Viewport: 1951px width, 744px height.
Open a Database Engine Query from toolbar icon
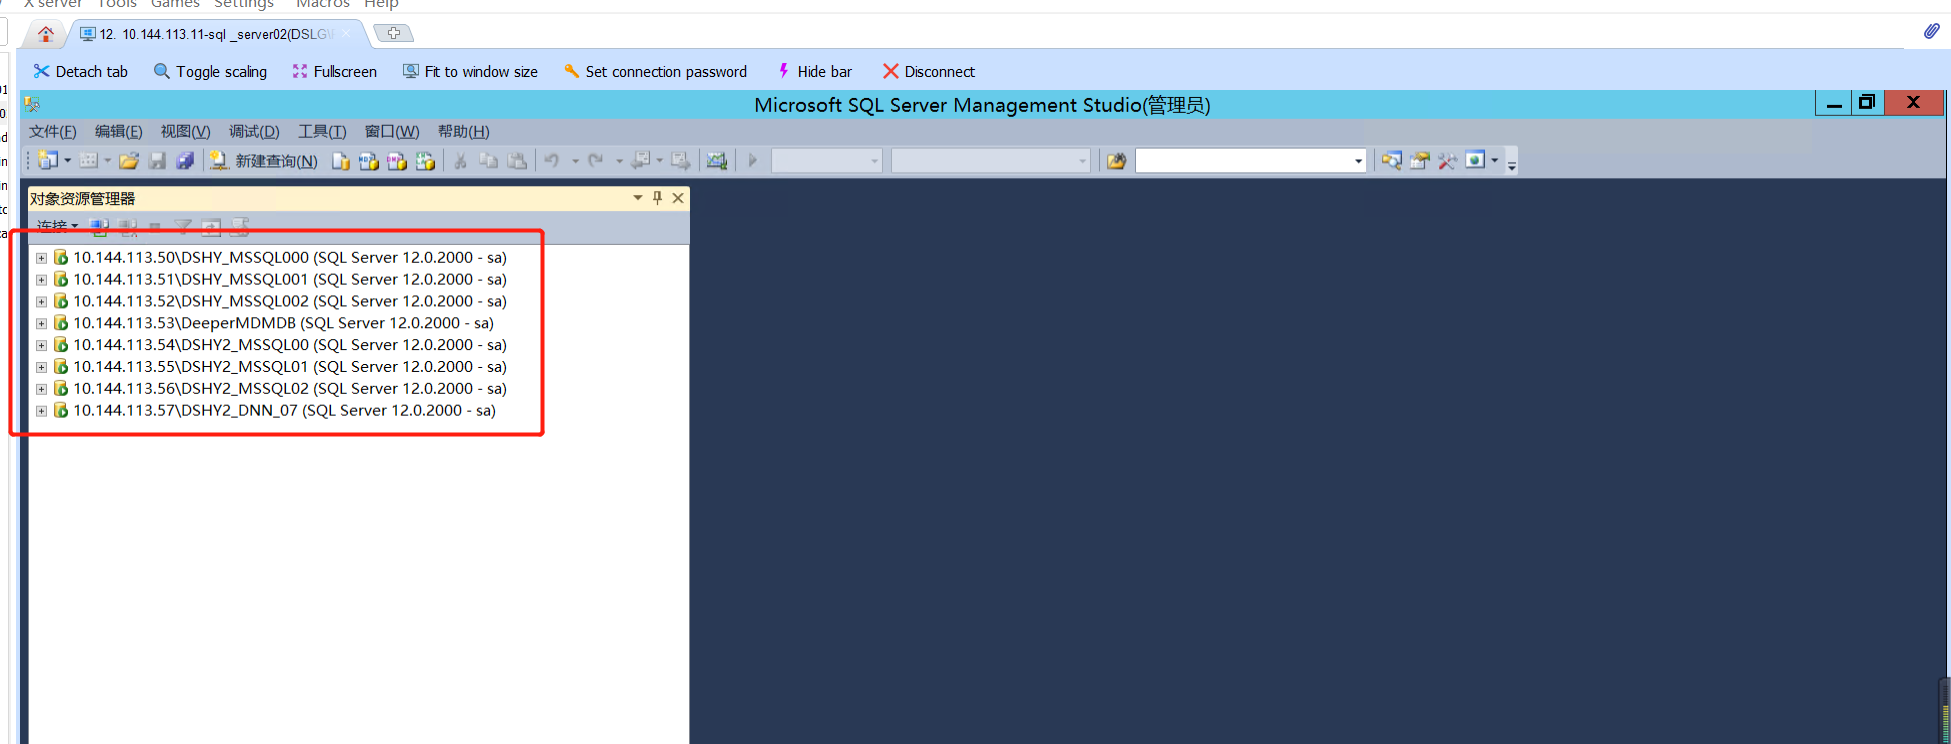click(x=341, y=161)
